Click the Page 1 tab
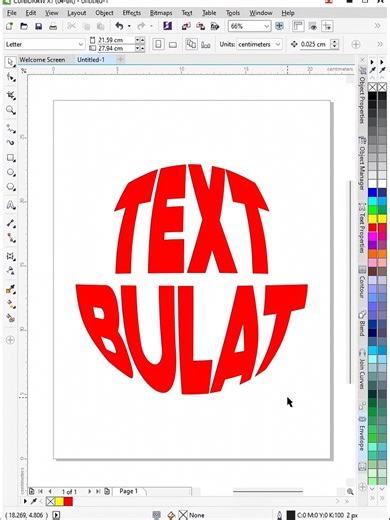Viewport: 390px width, 520px height. pos(128,491)
